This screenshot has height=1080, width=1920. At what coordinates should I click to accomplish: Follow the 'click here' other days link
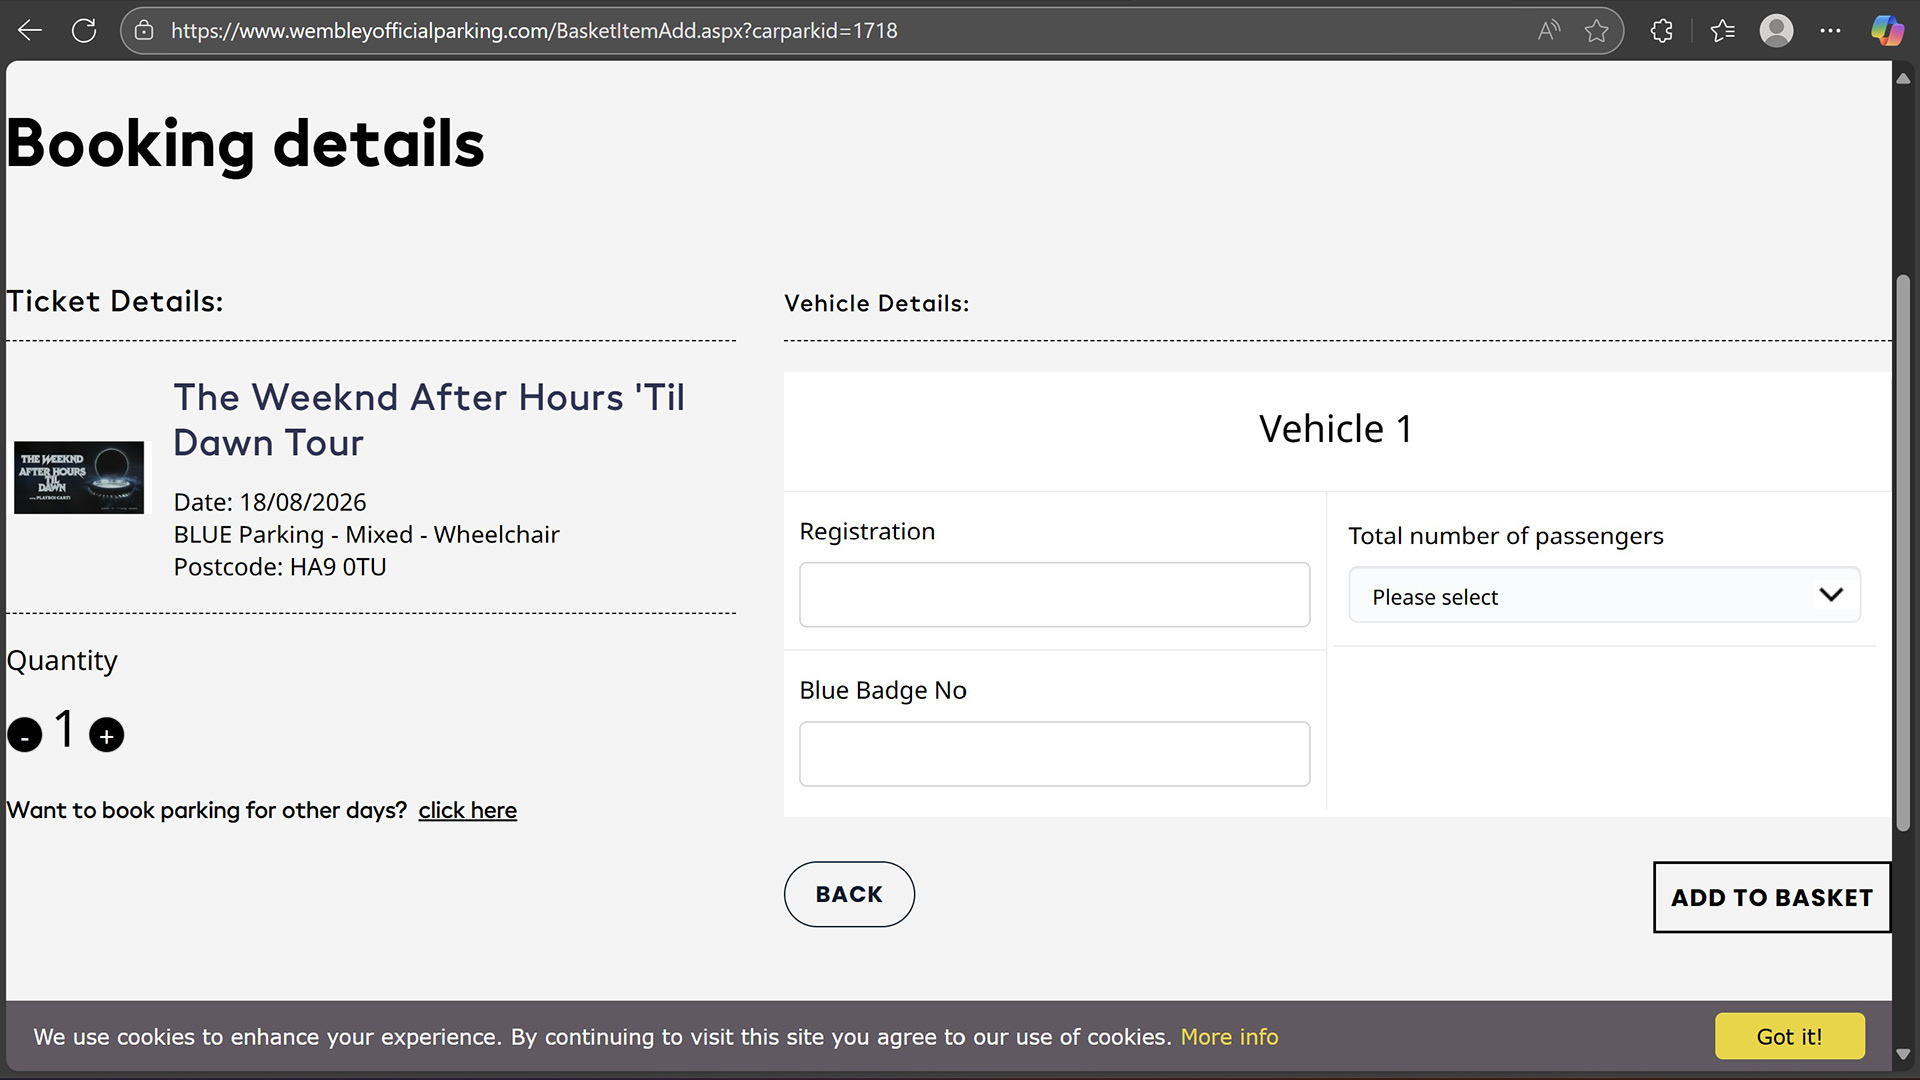tap(467, 810)
